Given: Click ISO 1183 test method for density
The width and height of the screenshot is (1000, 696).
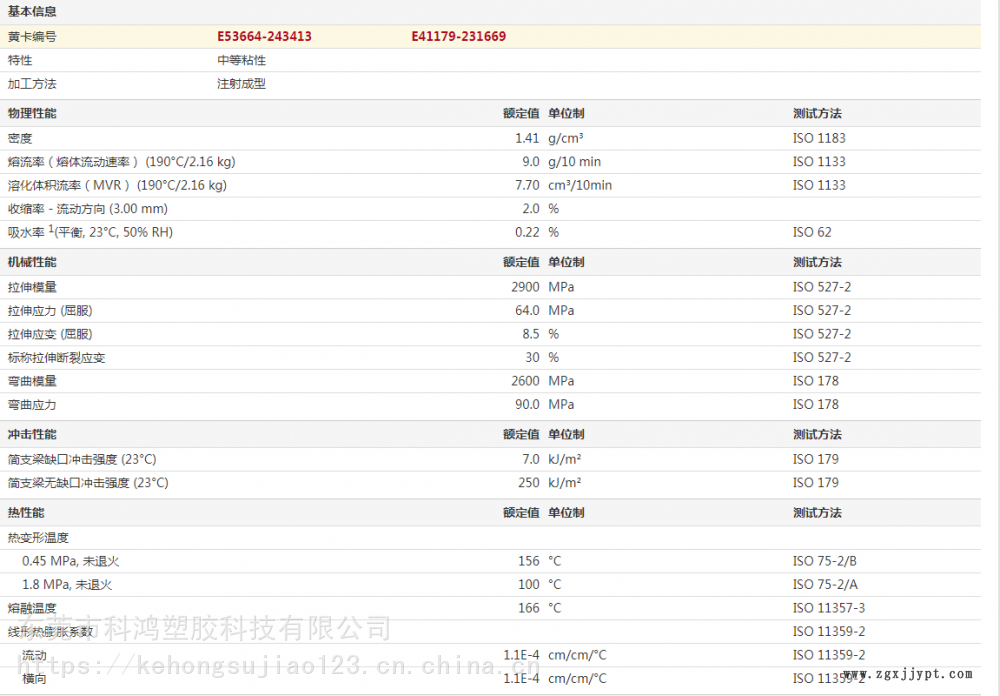Looking at the screenshot, I should point(819,138).
